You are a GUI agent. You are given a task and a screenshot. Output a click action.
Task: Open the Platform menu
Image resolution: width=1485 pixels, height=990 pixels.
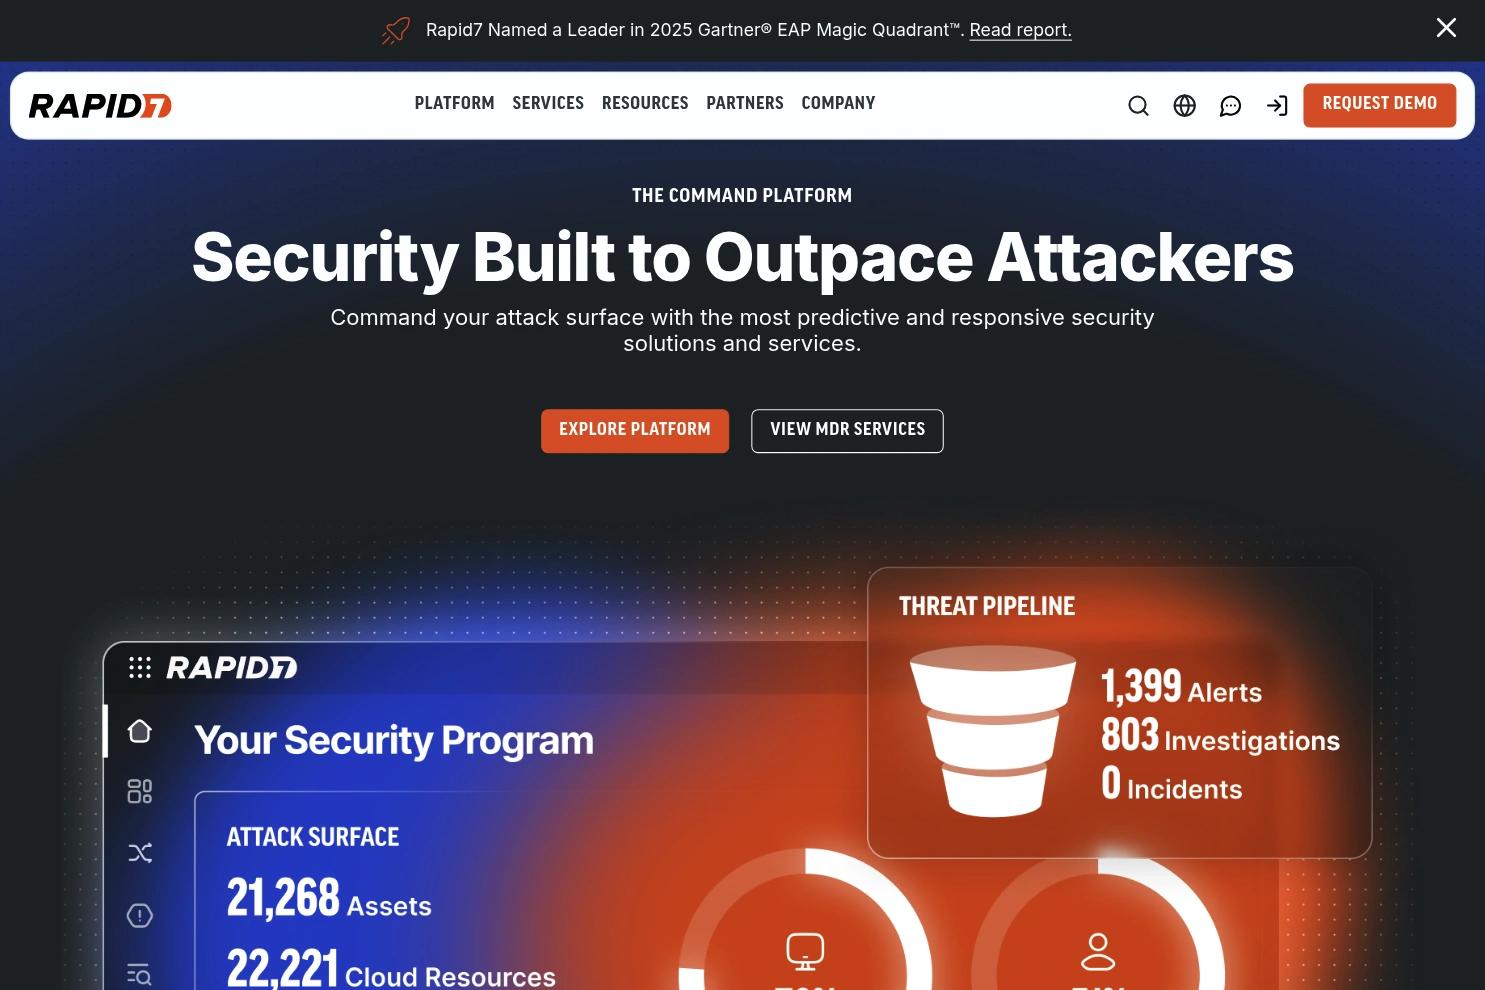[x=454, y=103]
